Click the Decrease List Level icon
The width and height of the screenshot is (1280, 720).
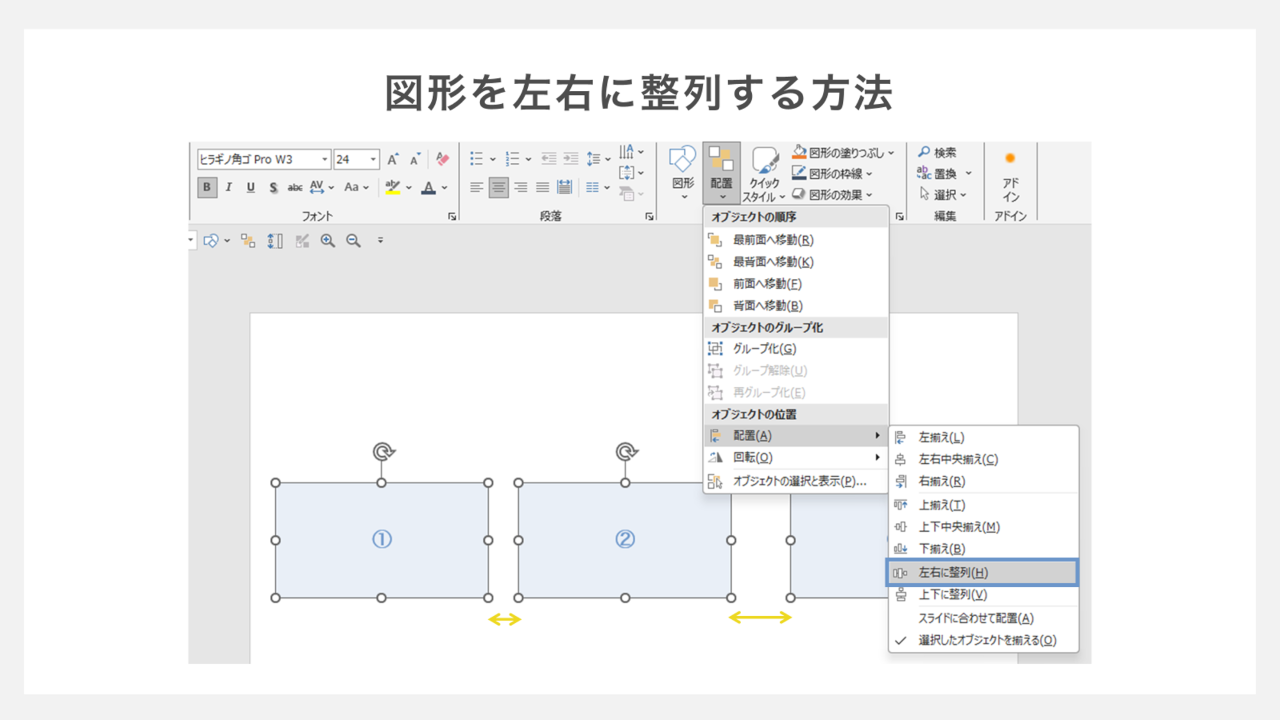pyautogui.click(x=548, y=159)
